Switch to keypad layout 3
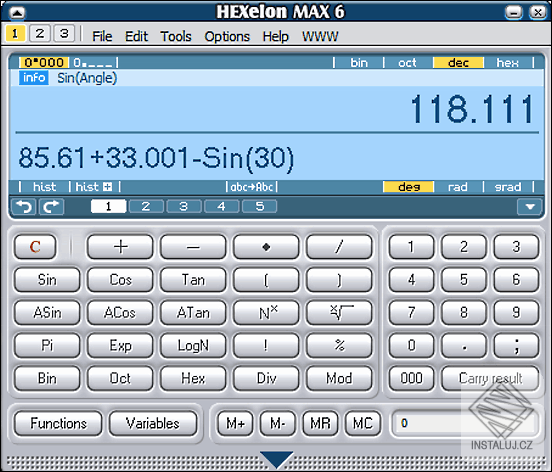 click(x=64, y=34)
